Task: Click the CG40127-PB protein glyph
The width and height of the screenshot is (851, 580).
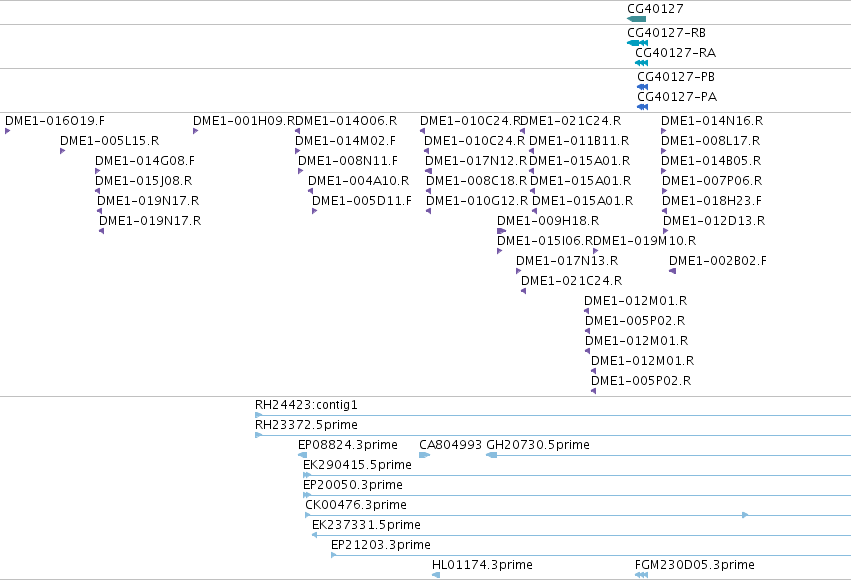Action: (x=643, y=87)
